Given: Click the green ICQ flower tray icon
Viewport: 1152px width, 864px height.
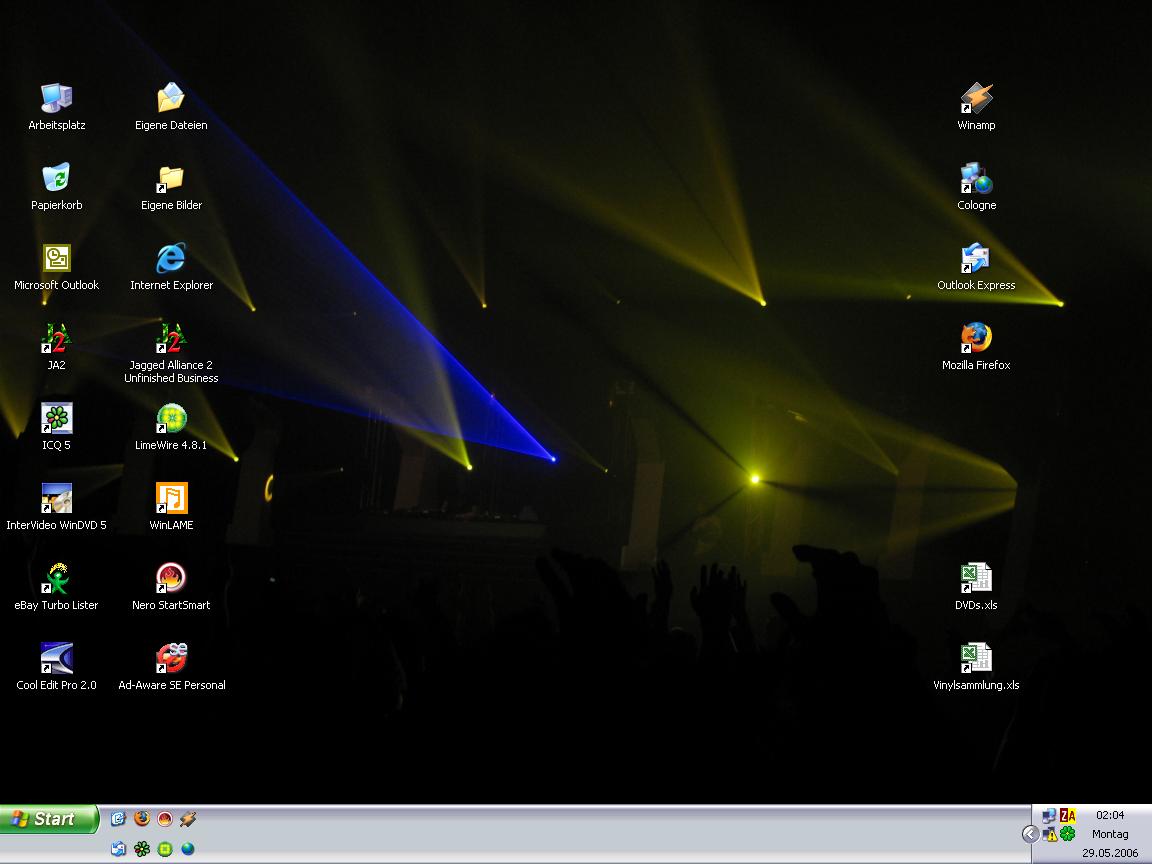Looking at the screenshot, I should click(1068, 834).
